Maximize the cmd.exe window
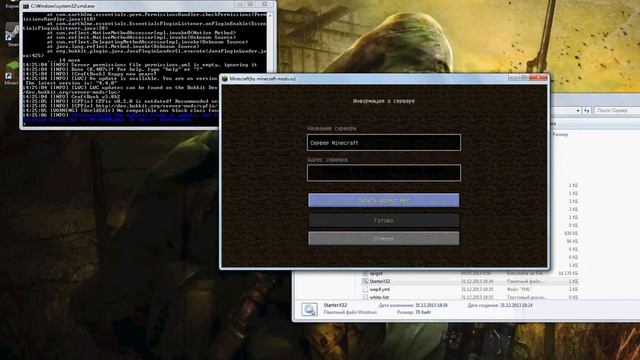Viewport: 640px width, 360px height. click(251, 4)
